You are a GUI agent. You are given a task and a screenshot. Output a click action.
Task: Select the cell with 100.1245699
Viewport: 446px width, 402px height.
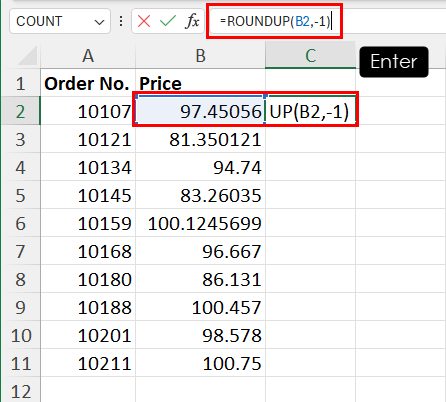(x=200, y=223)
